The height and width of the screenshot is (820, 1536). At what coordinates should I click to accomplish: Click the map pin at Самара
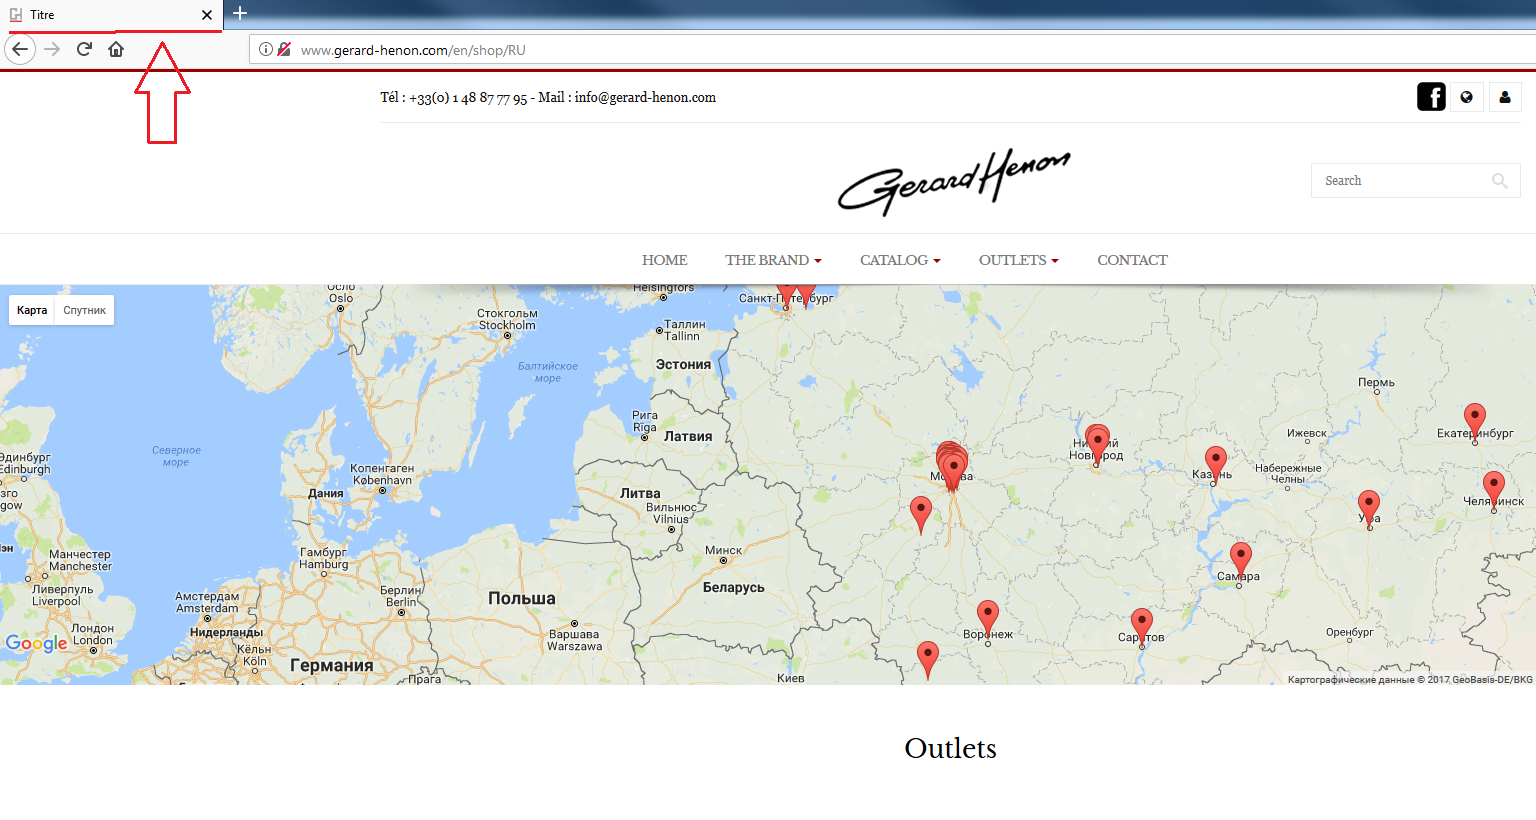[1241, 560]
